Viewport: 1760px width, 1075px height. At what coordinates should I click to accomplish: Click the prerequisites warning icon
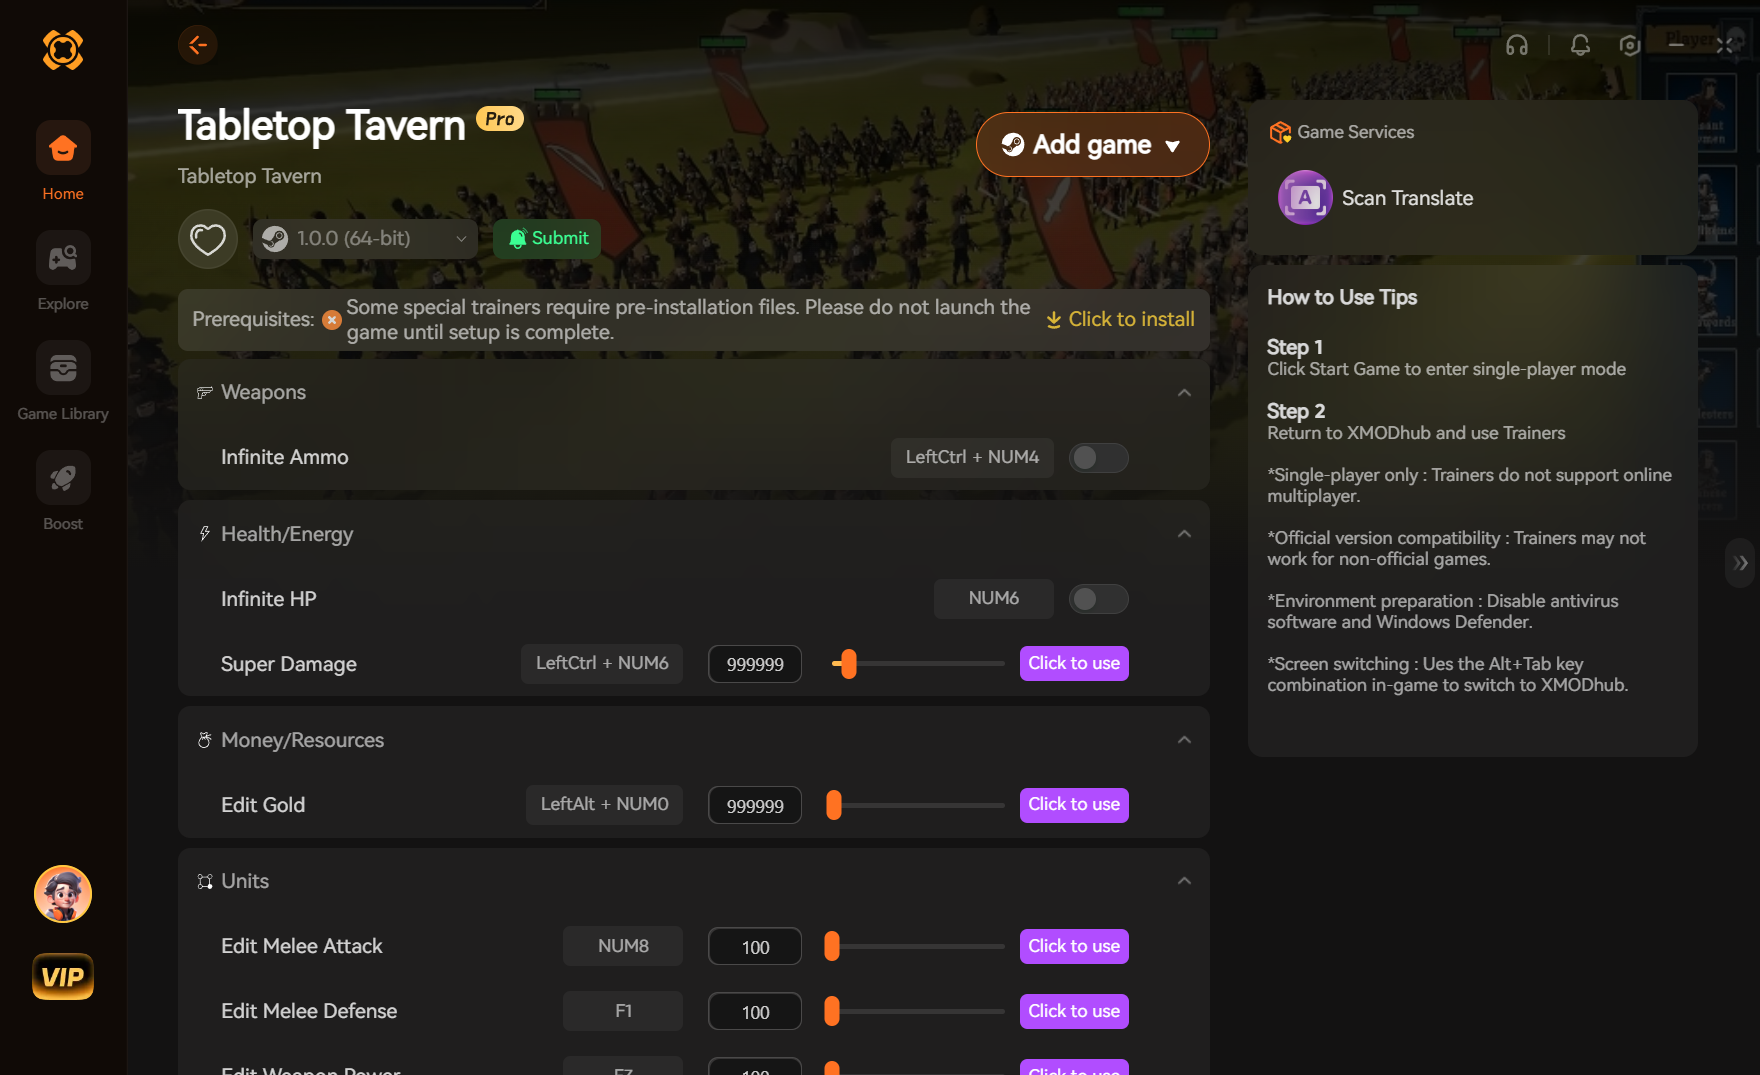[x=332, y=320]
